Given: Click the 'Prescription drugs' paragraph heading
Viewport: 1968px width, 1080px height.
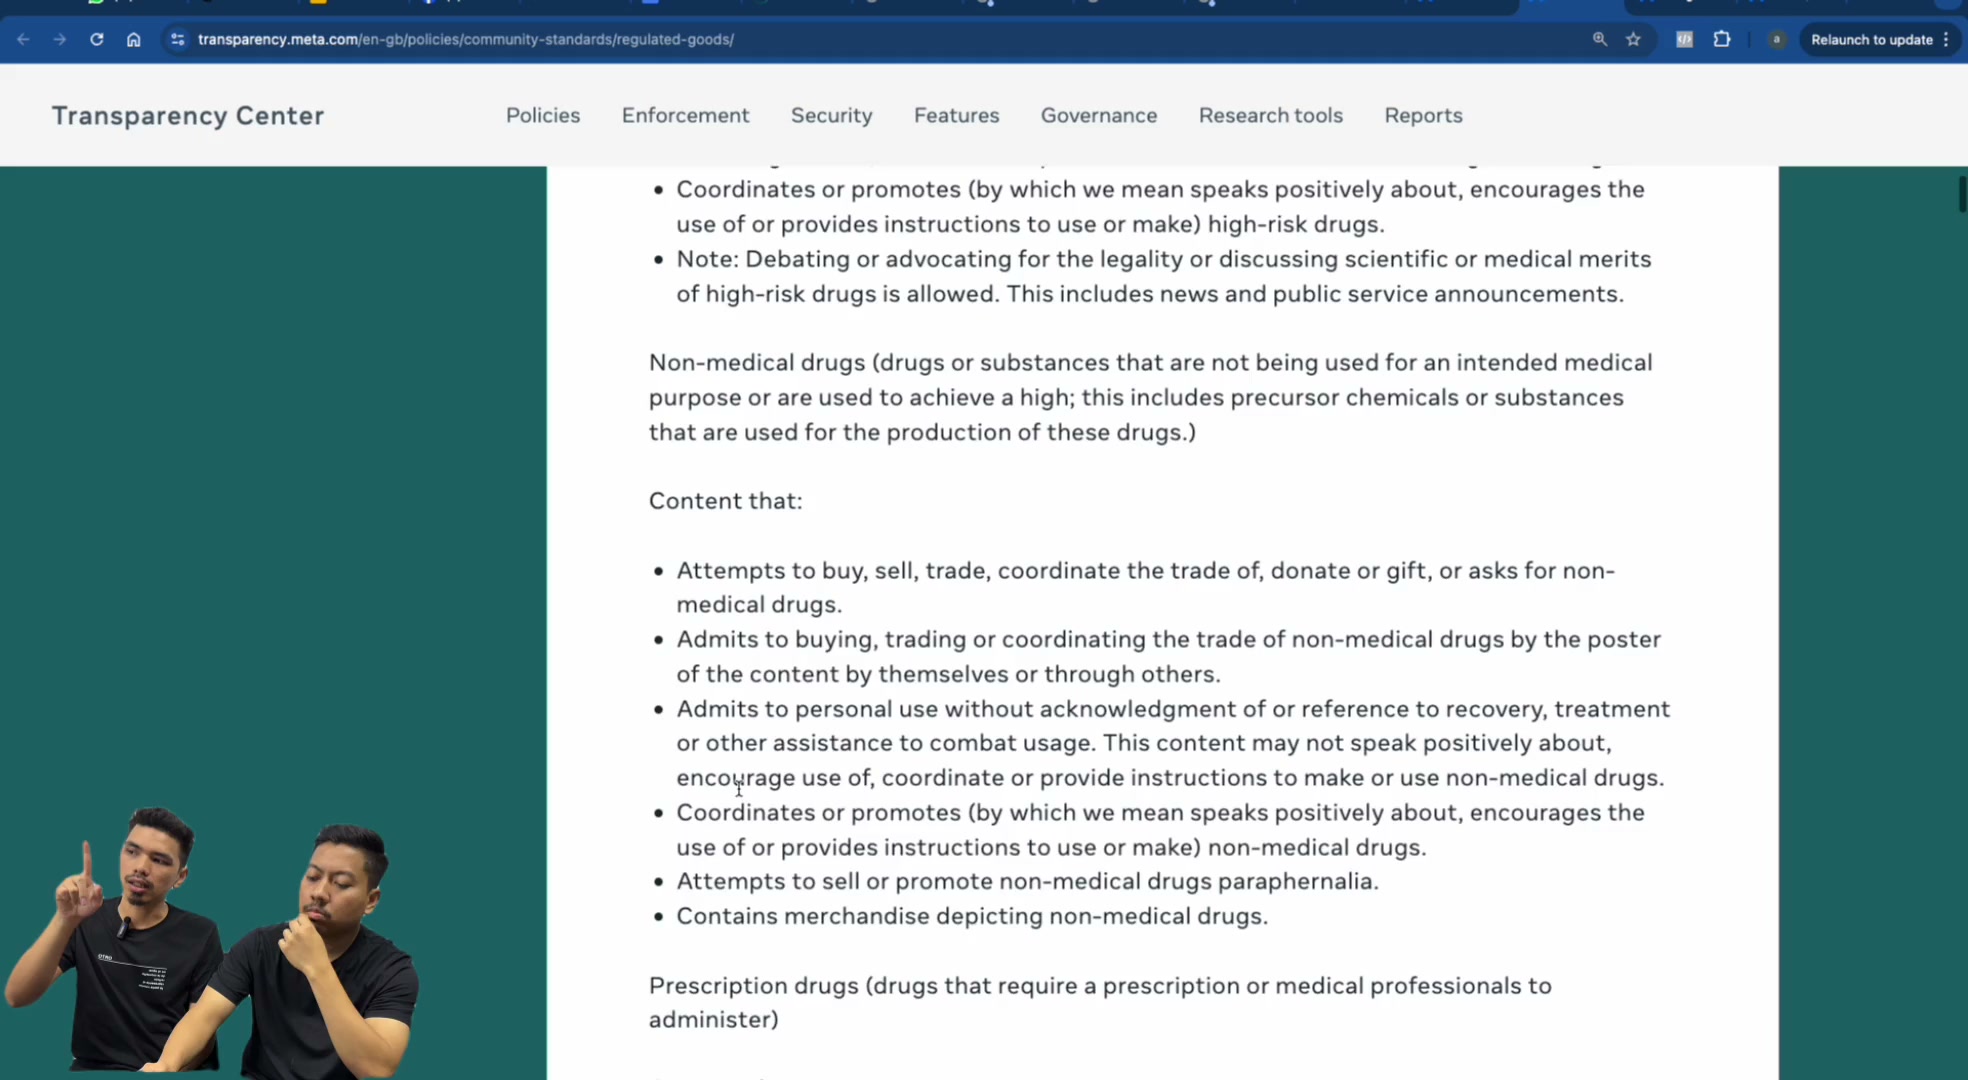Looking at the screenshot, I should pyautogui.click(x=1100, y=1002).
